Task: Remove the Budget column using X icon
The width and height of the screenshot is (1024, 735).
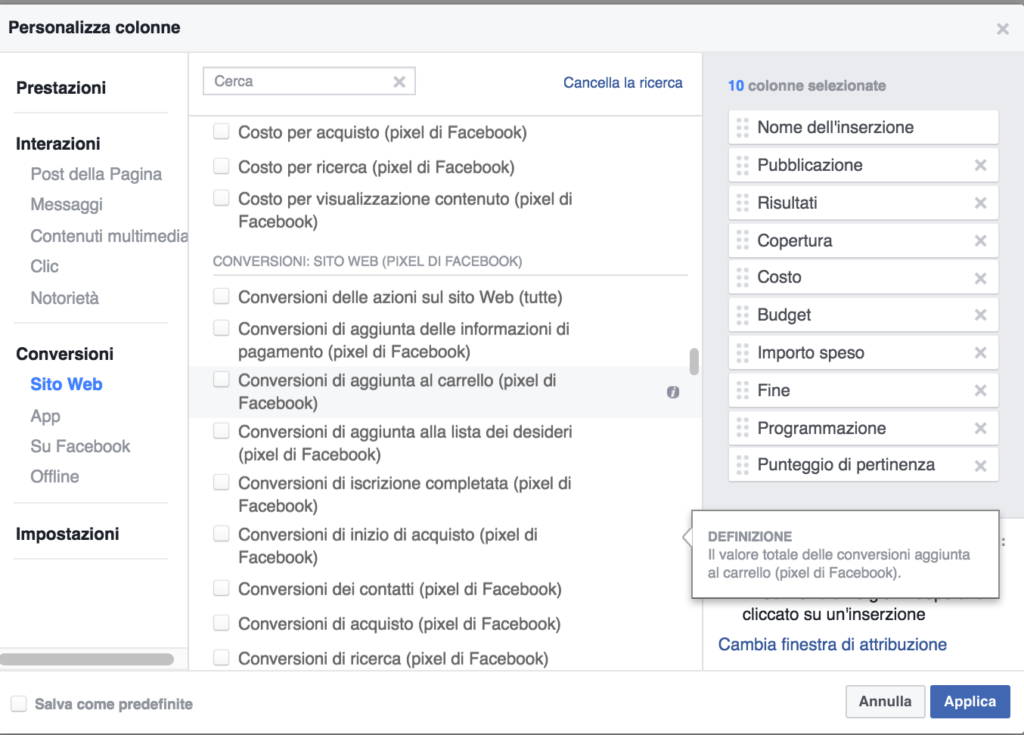Action: point(980,315)
